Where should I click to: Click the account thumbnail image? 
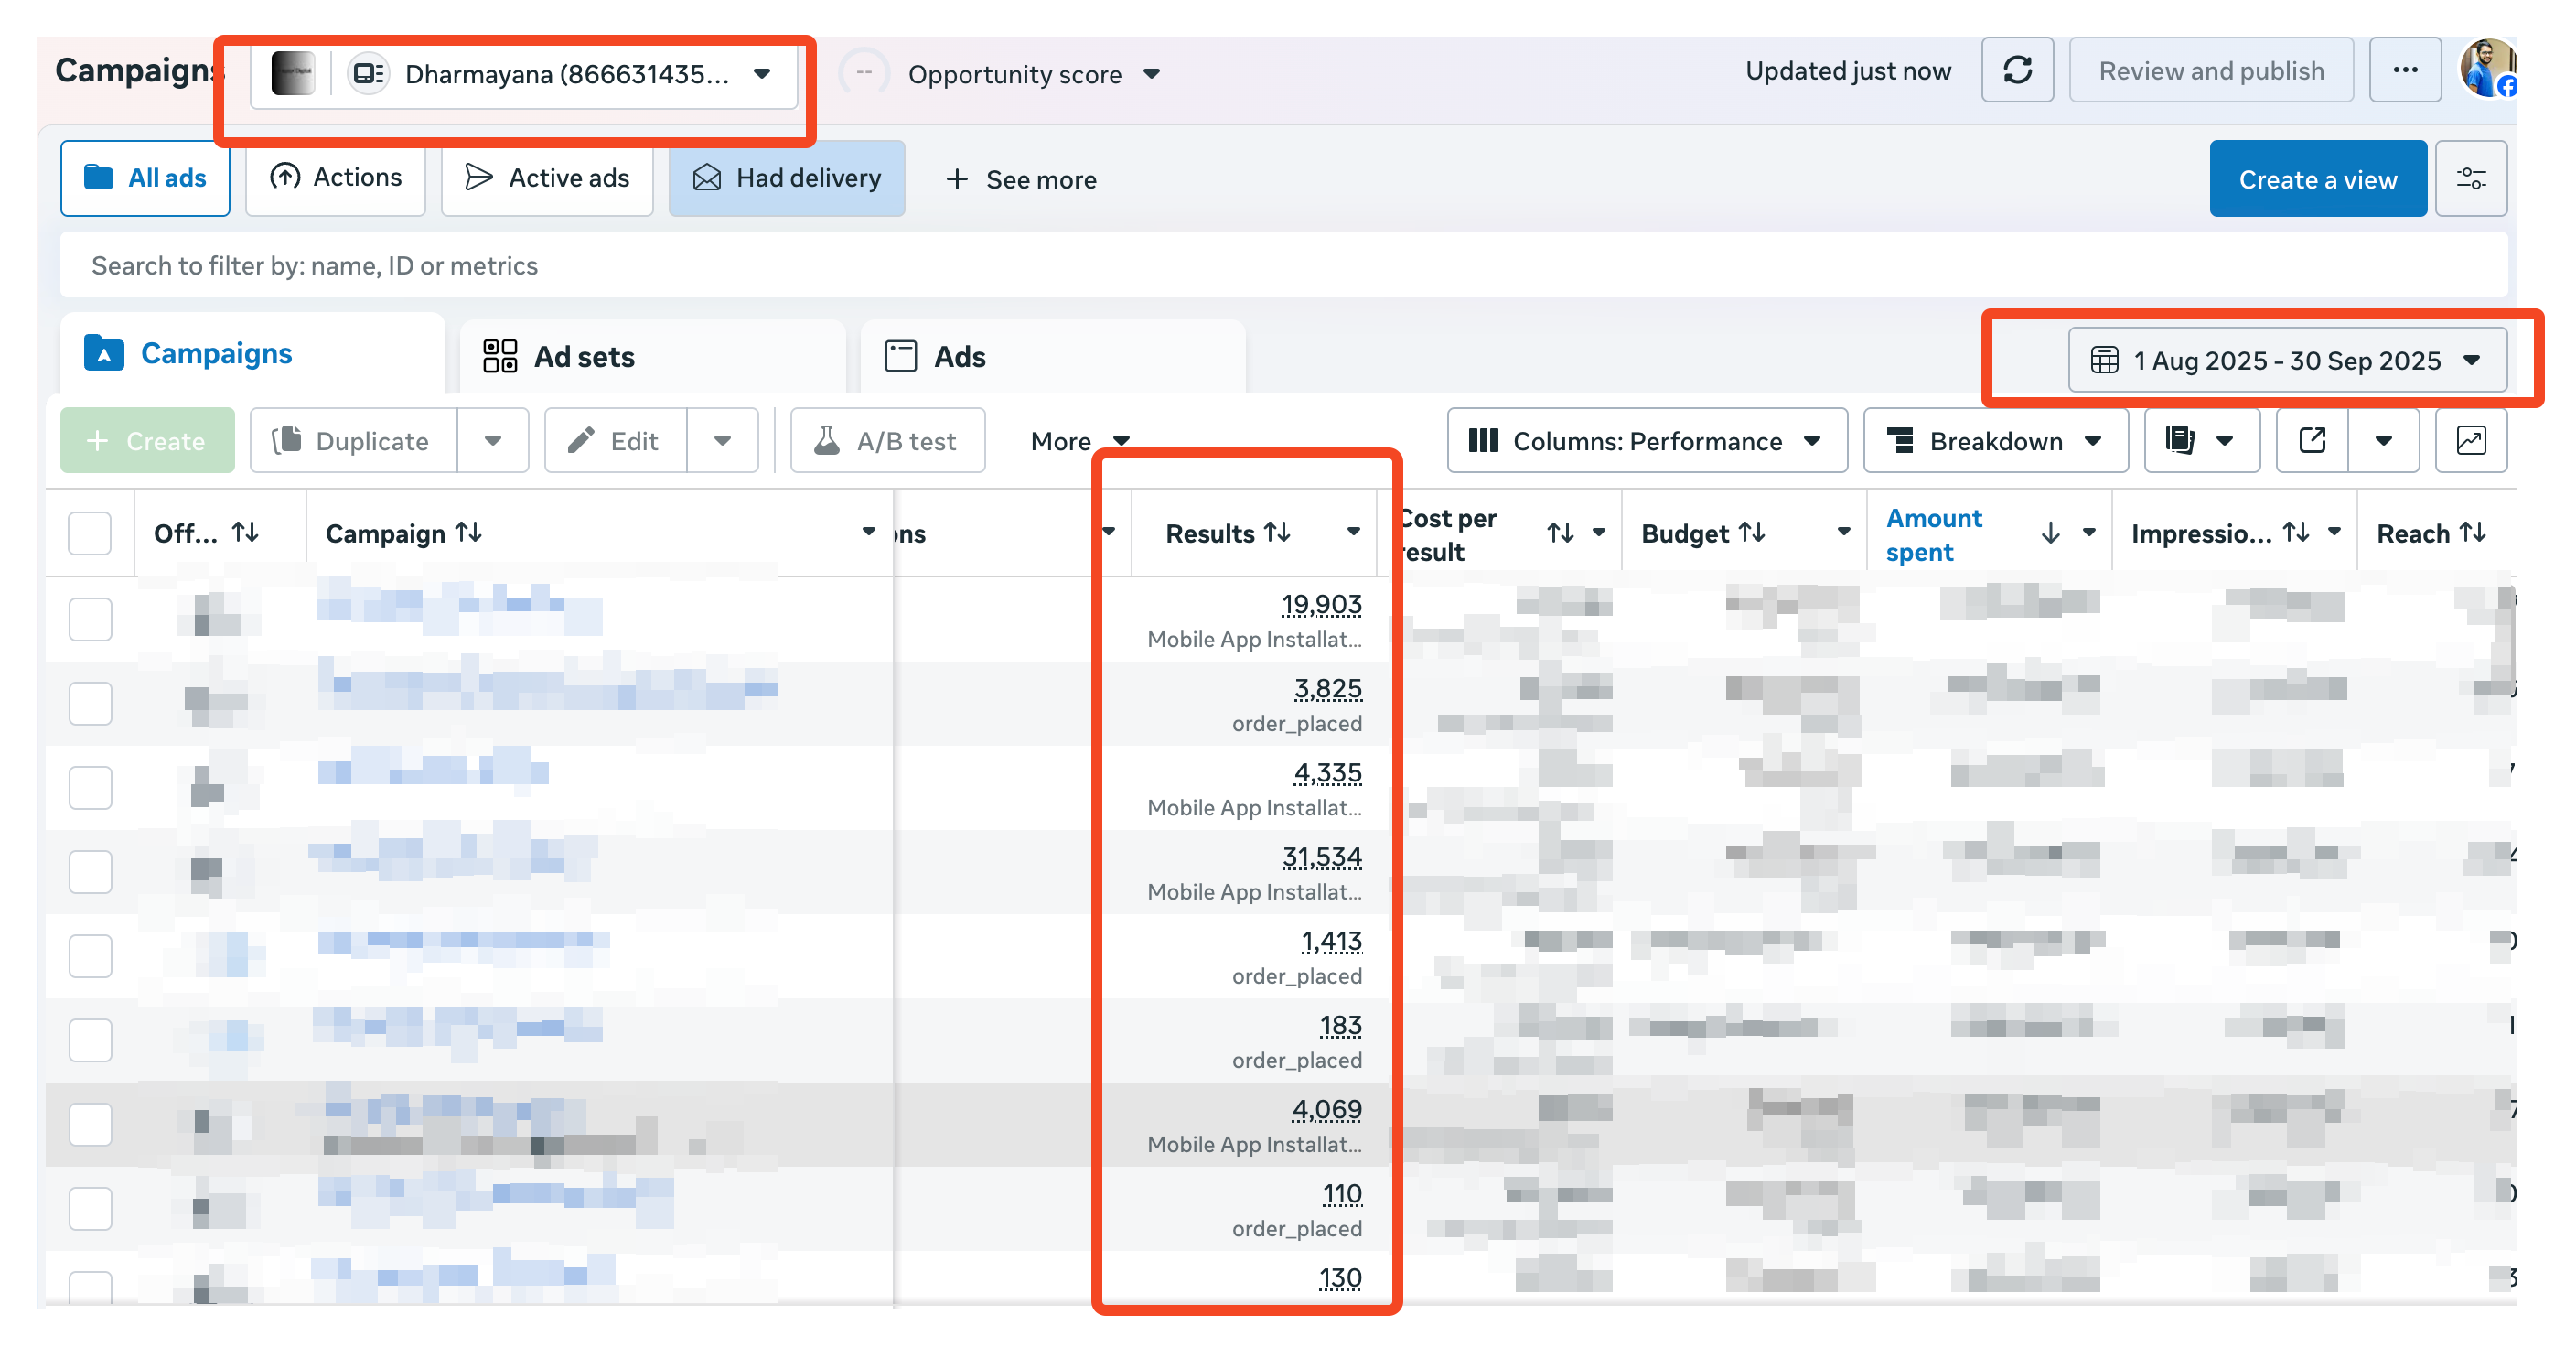pos(293,73)
